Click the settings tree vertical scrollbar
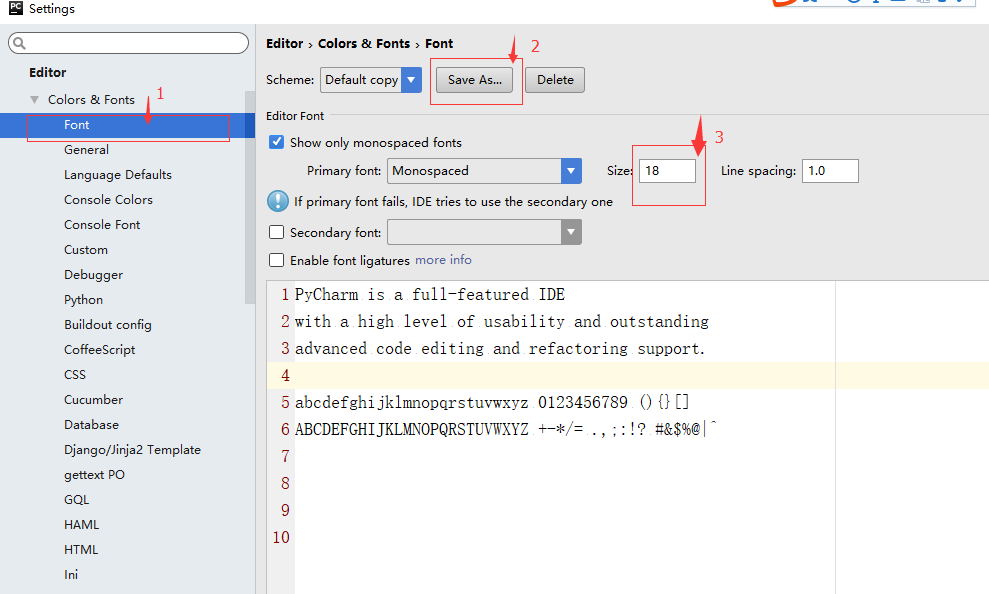Viewport: 989px width, 594px height. pos(250,197)
